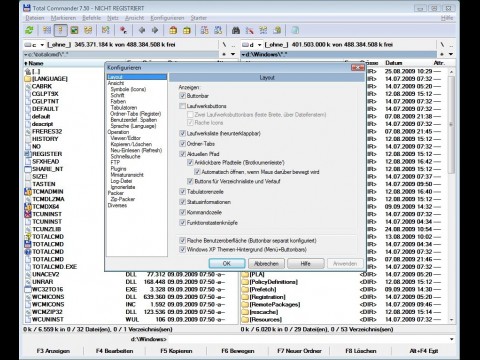Click the red star toolbar icon

pos(123,30)
